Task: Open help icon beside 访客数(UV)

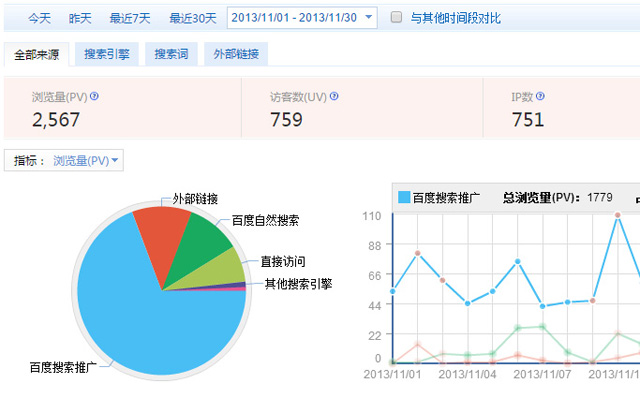Action: pos(334,96)
